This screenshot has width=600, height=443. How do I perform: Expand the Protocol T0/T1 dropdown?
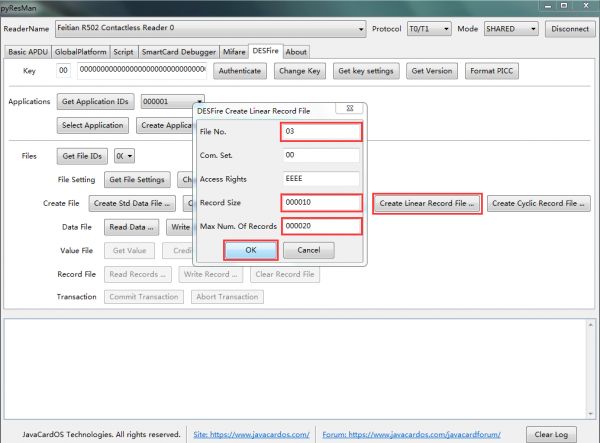(x=446, y=29)
